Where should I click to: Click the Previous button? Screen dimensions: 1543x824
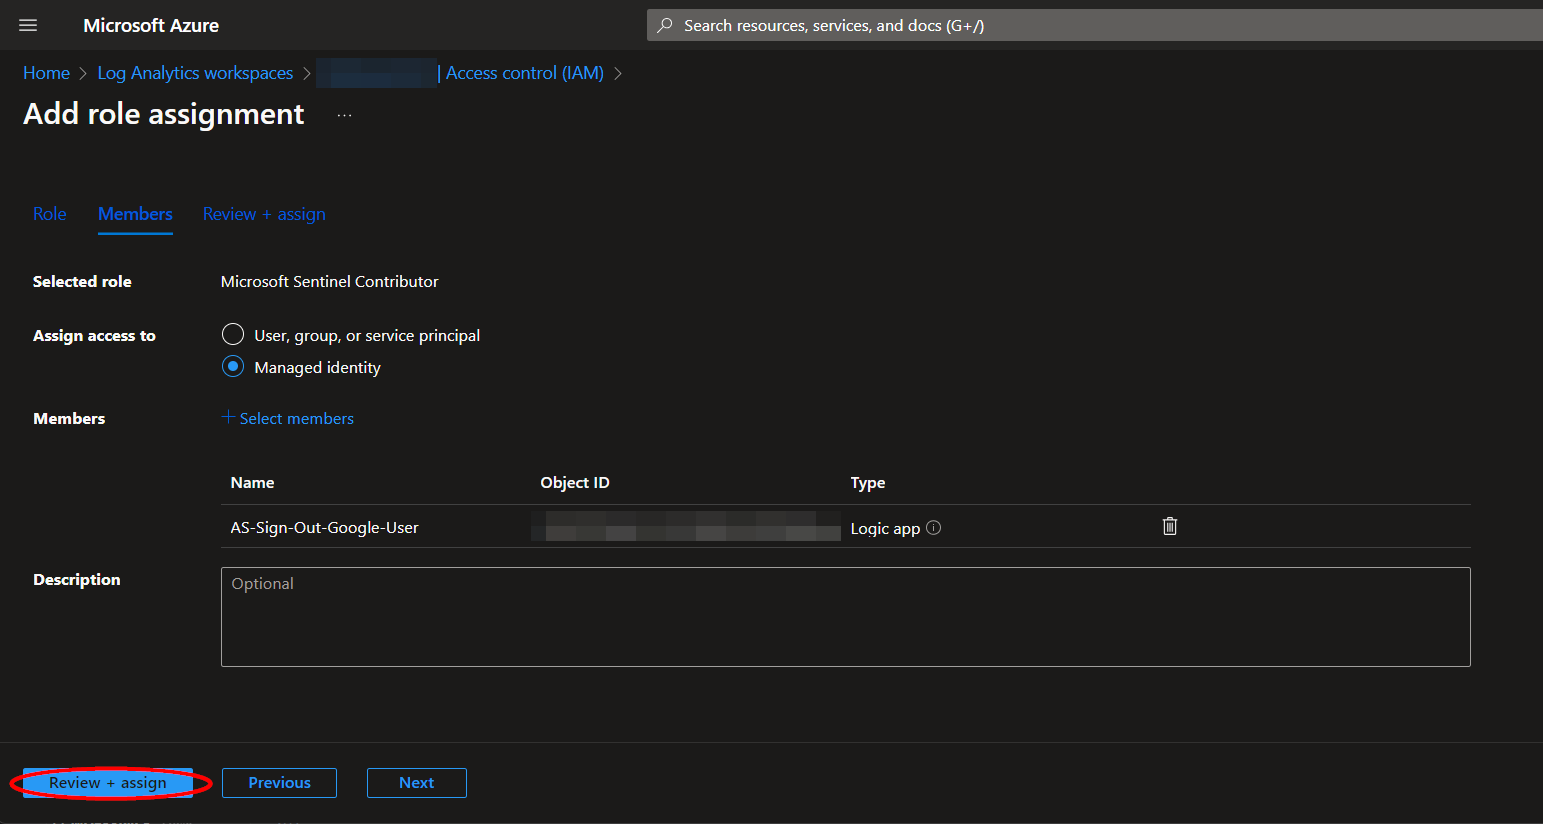point(279,783)
